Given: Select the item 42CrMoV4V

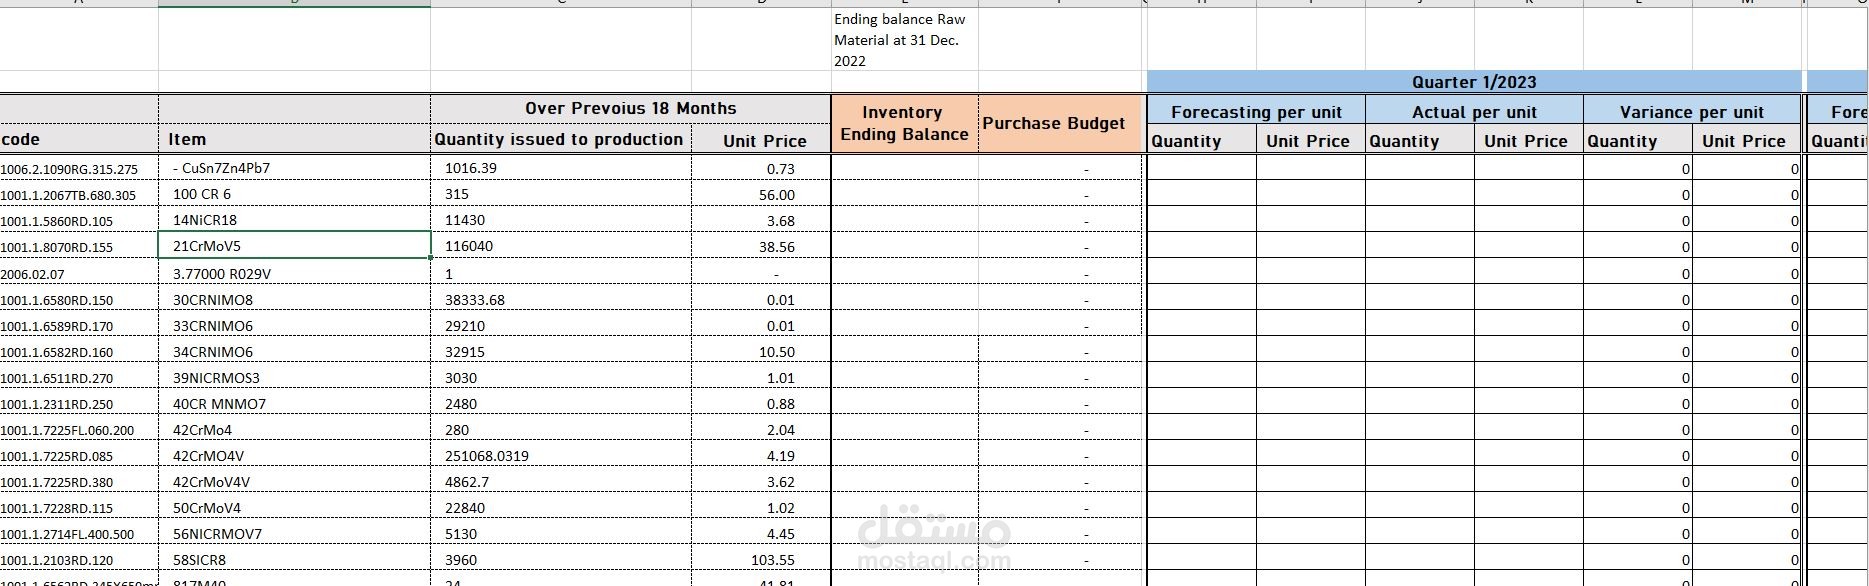Looking at the screenshot, I should [x=294, y=481].
